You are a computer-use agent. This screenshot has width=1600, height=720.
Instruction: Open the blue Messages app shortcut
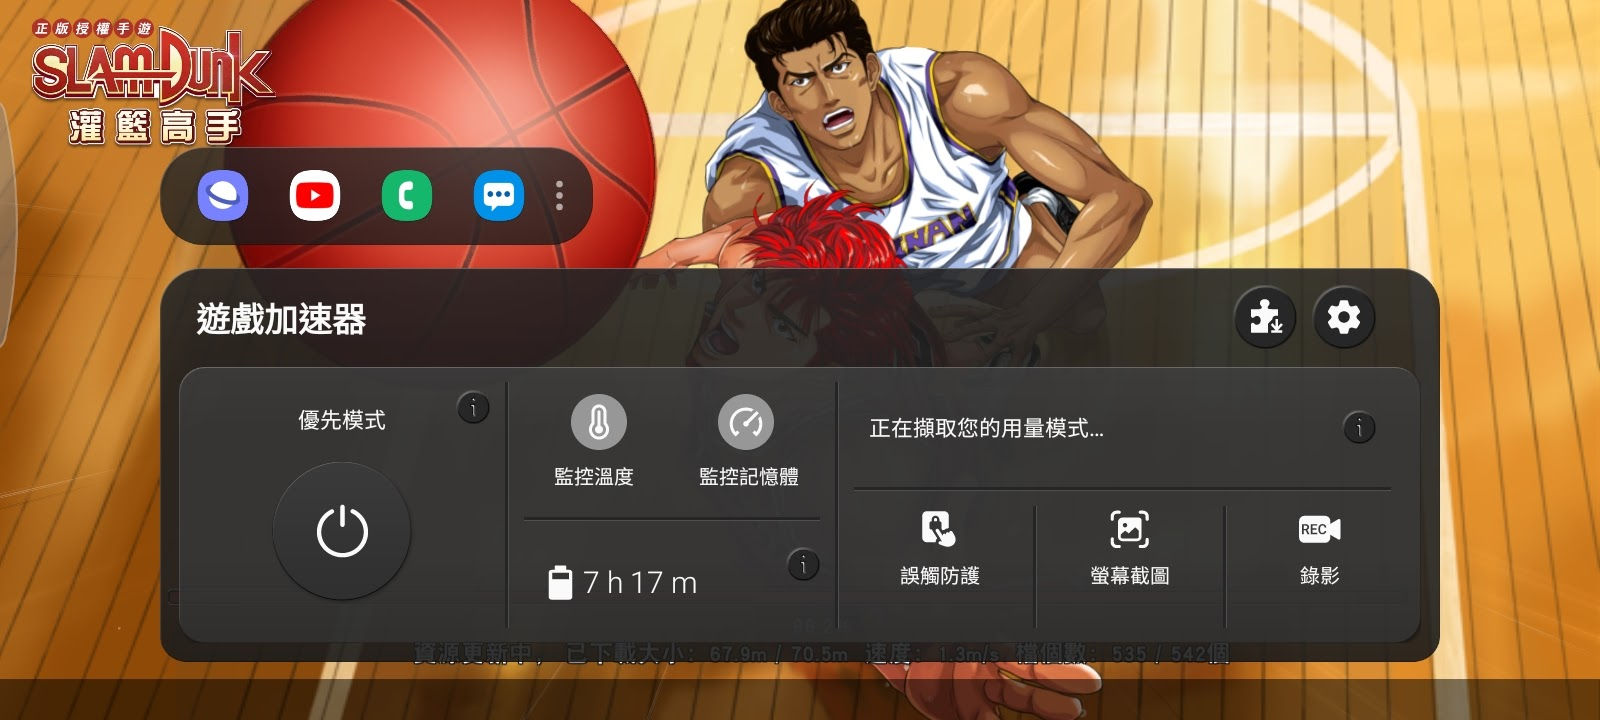(499, 196)
